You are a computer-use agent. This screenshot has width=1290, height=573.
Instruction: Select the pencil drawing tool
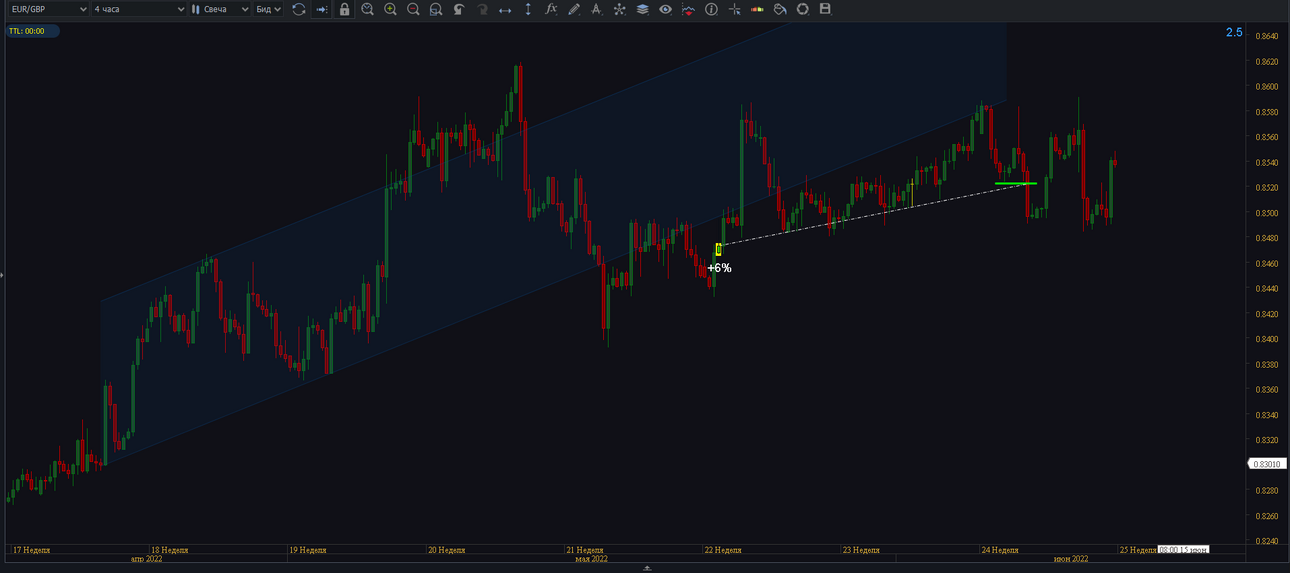click(574, 9)
